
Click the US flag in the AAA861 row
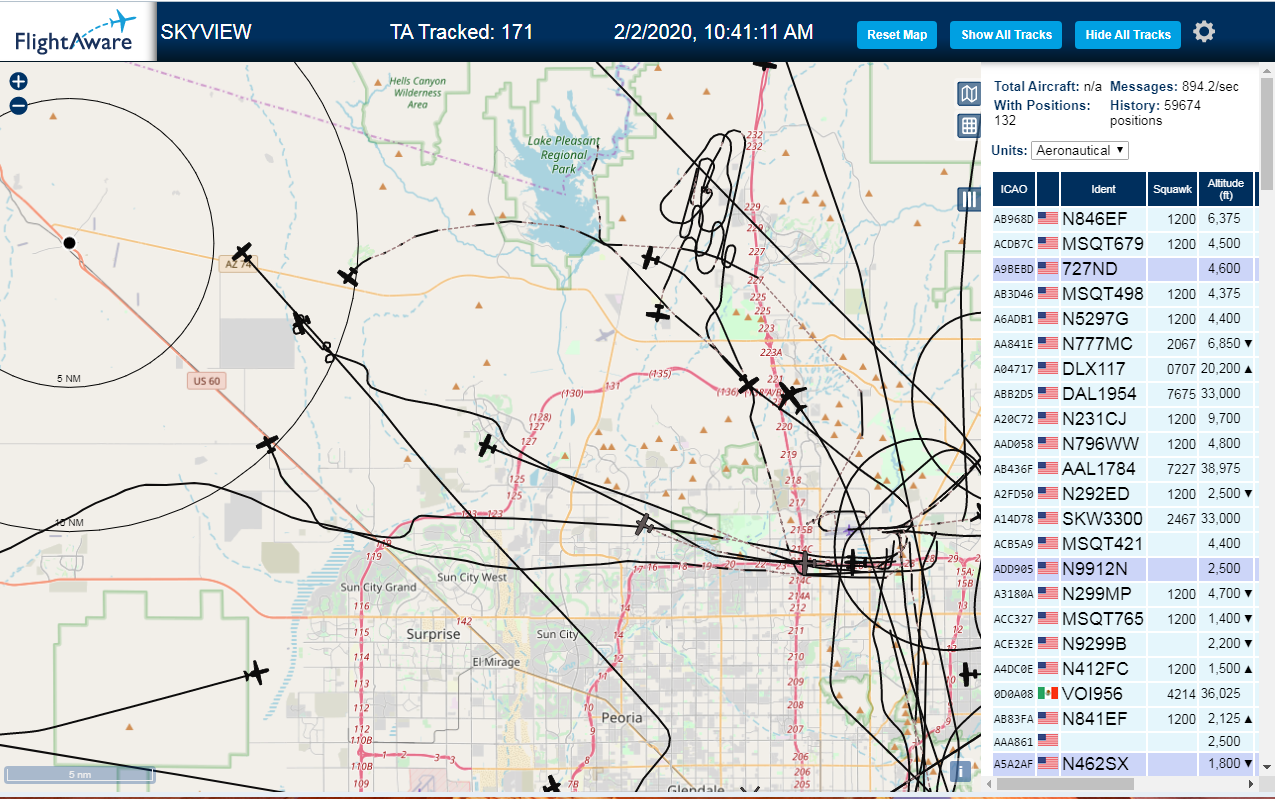point(1048,740)
